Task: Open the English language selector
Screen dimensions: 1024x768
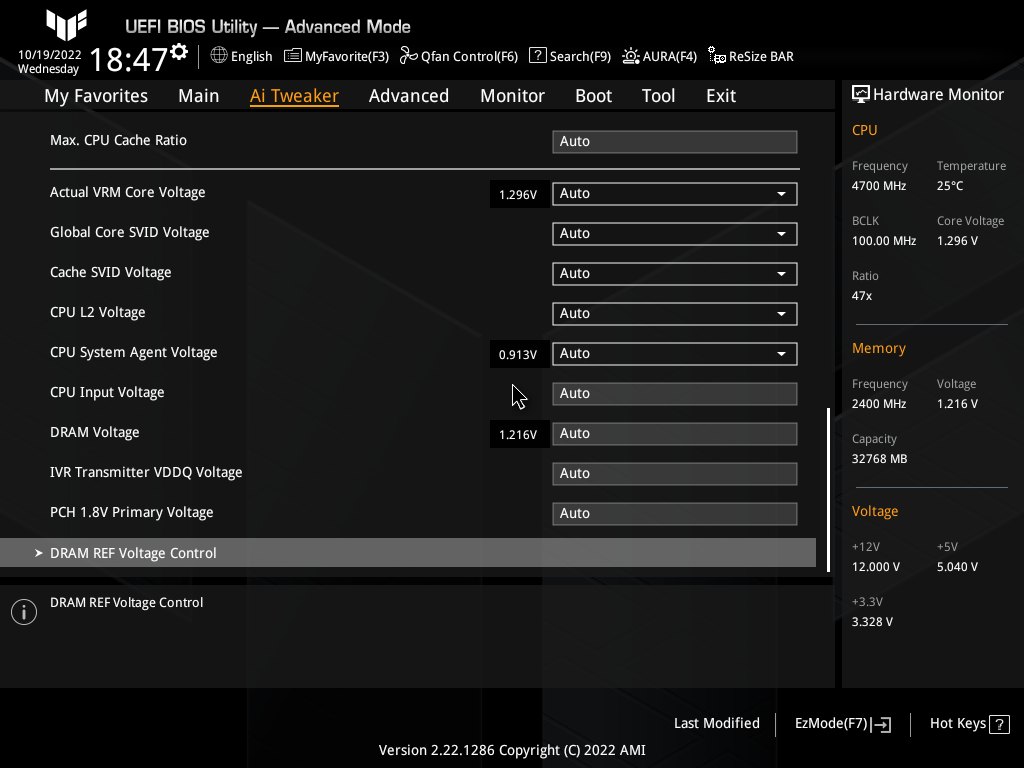Action: [241, 56]
